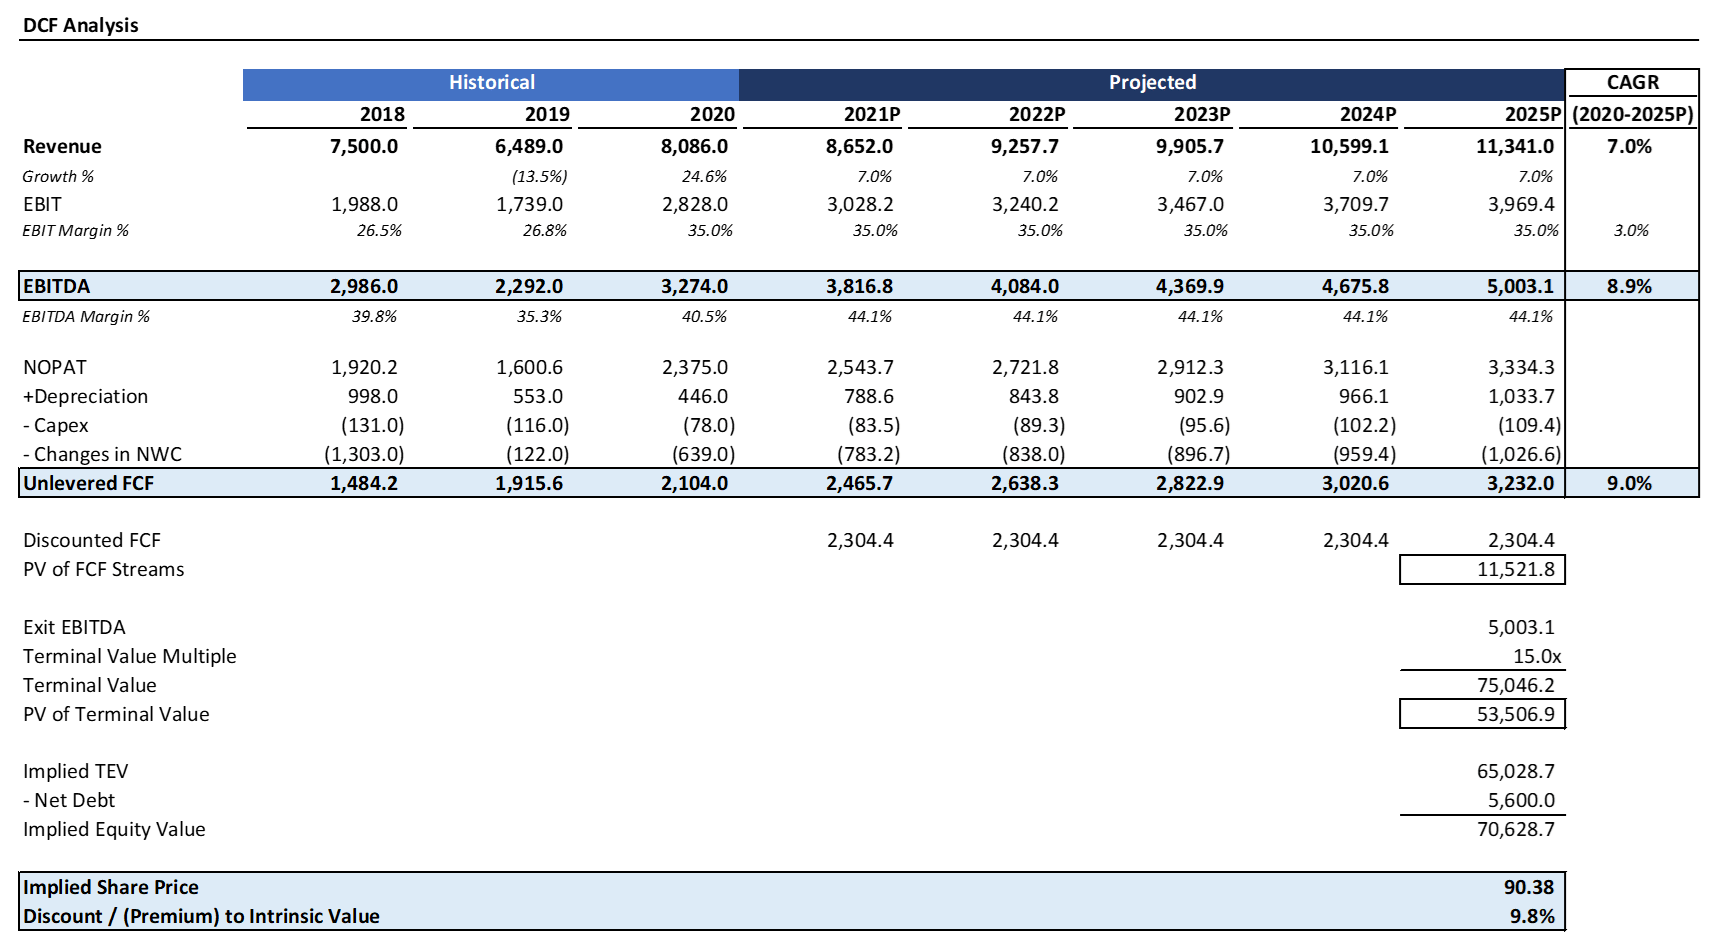Select the 15.0x multiple cell

(x=1537, y=656)
